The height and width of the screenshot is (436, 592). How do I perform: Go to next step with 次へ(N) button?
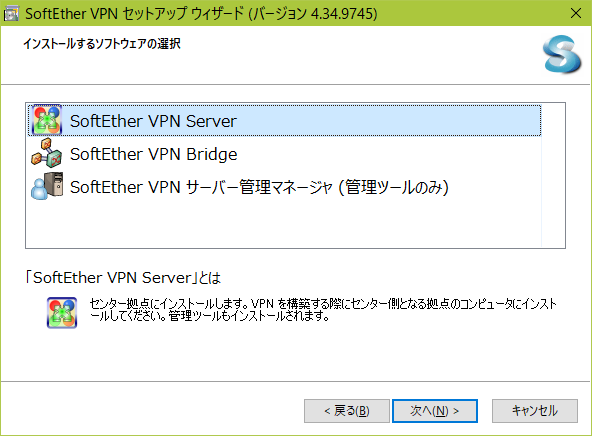(x=435, y=411)
